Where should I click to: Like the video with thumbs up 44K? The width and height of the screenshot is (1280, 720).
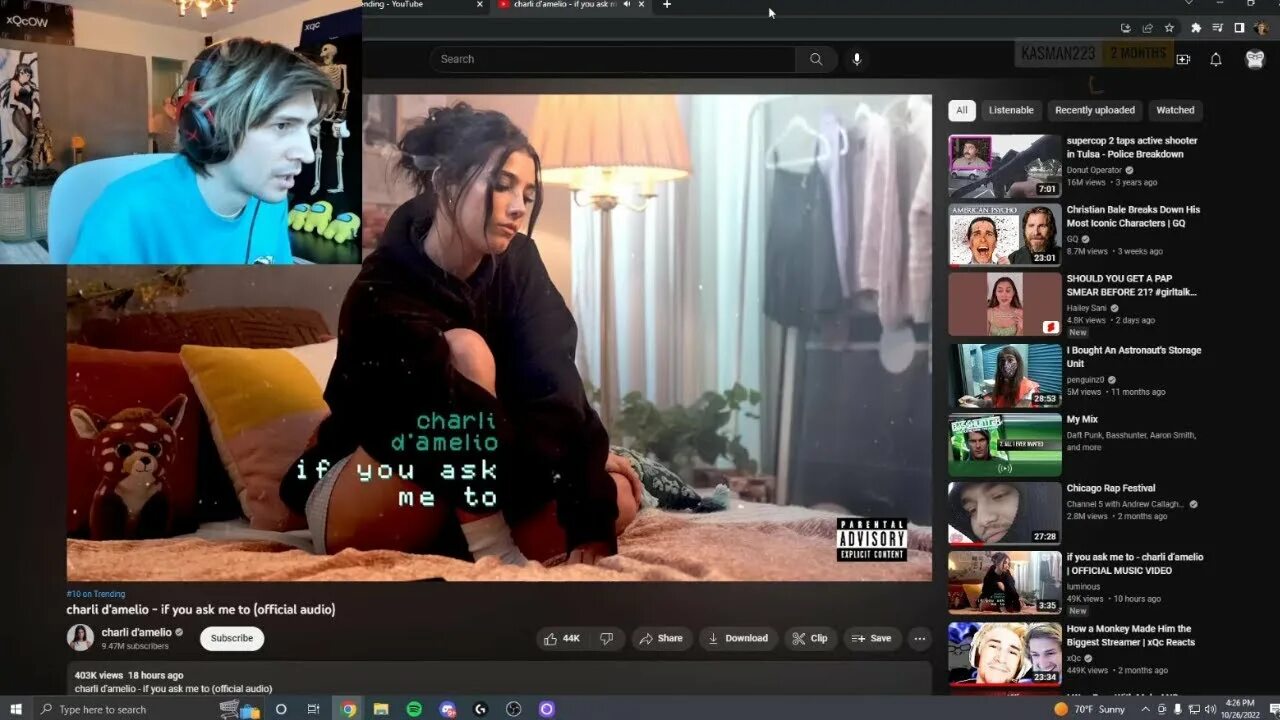point(563,638)
